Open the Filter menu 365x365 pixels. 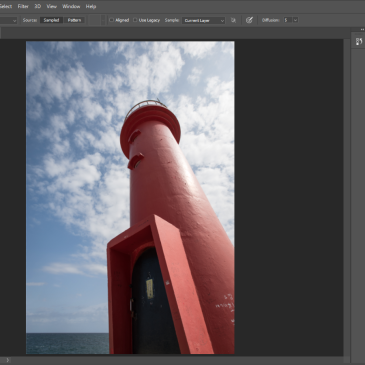[x=23, y=6]
